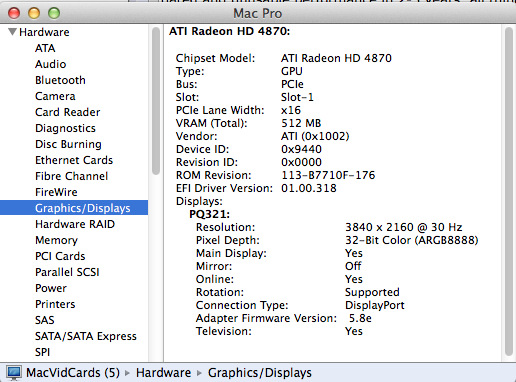Click the sidebar vertical scrollbar thumb
This screenshot has width=516, height=382.
(156, 101)
